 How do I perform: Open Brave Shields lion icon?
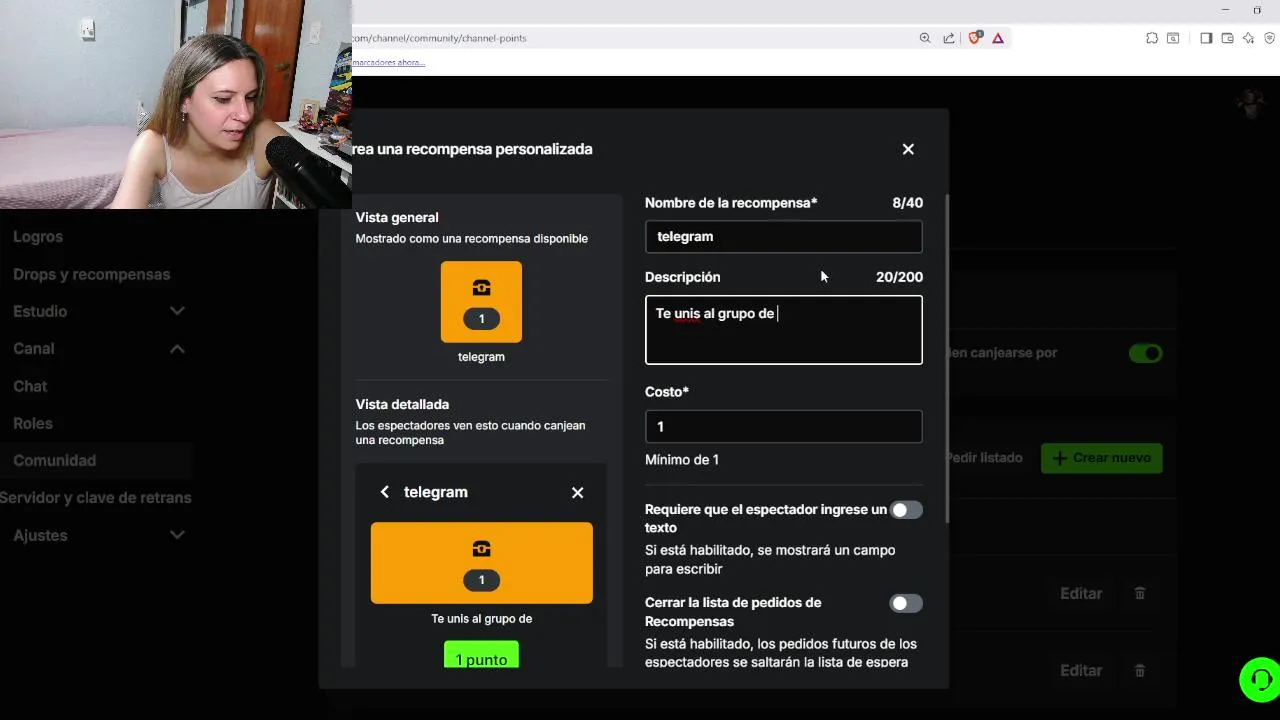click(975, 38)
